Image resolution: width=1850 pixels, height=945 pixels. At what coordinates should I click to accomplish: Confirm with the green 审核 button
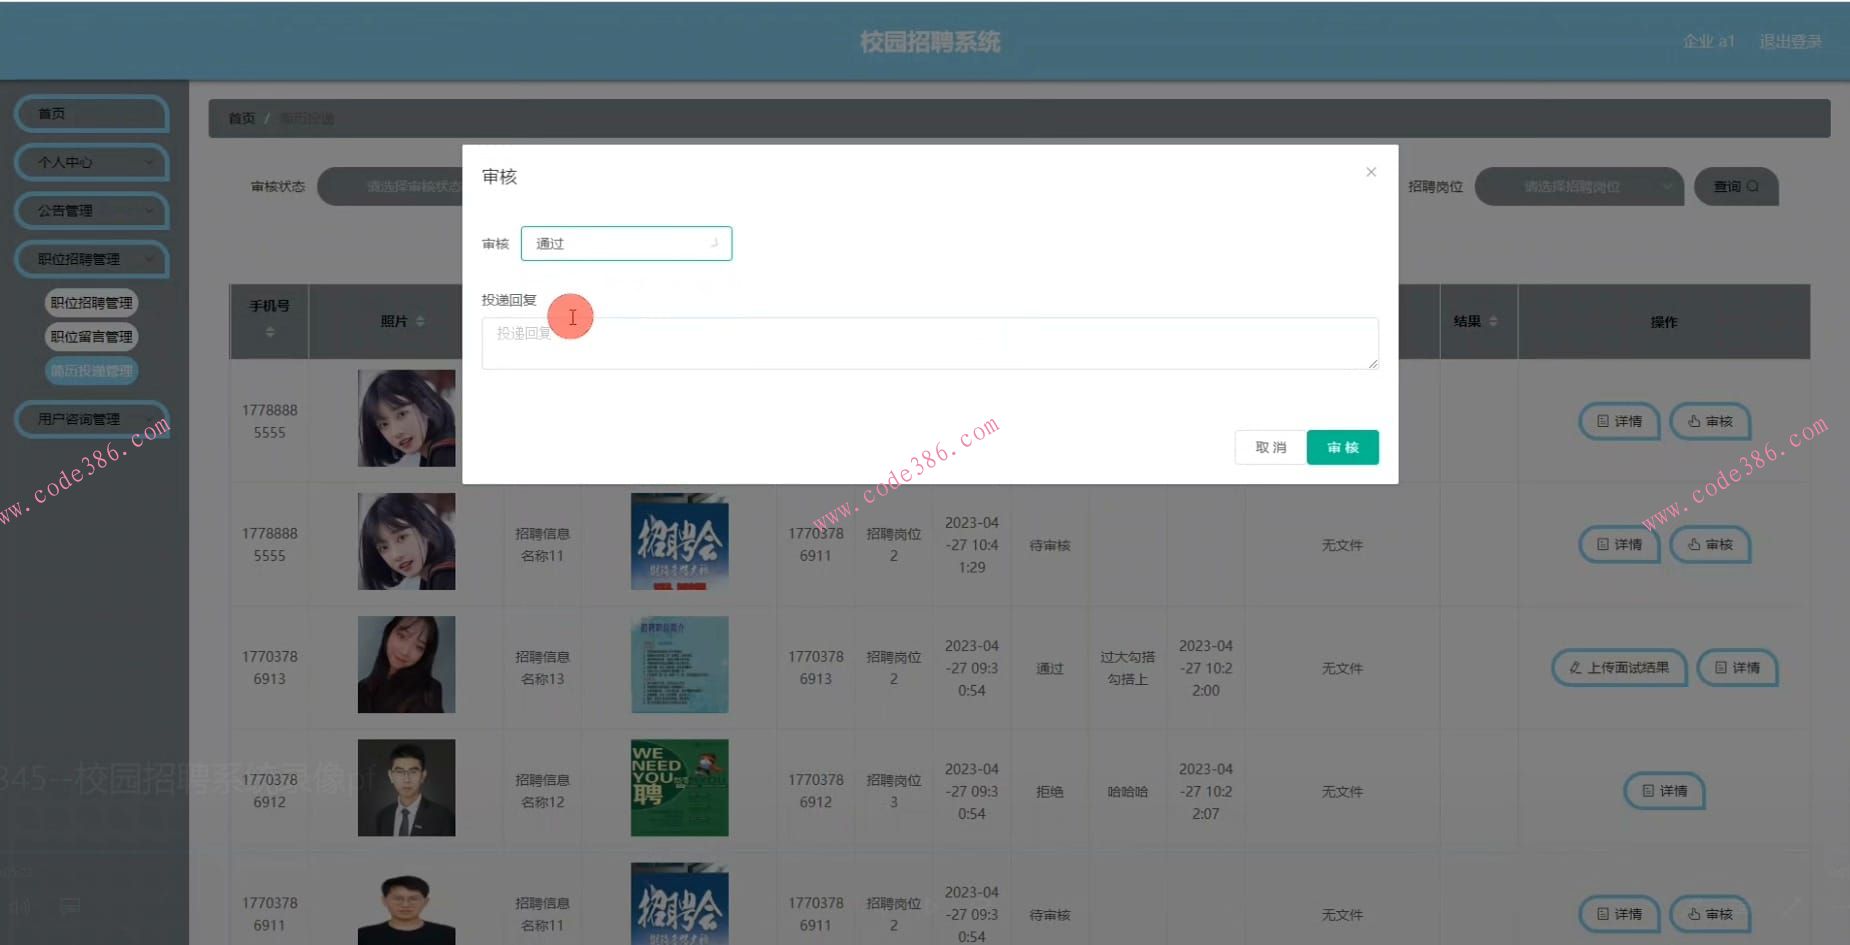click(x=1343, y=447)
